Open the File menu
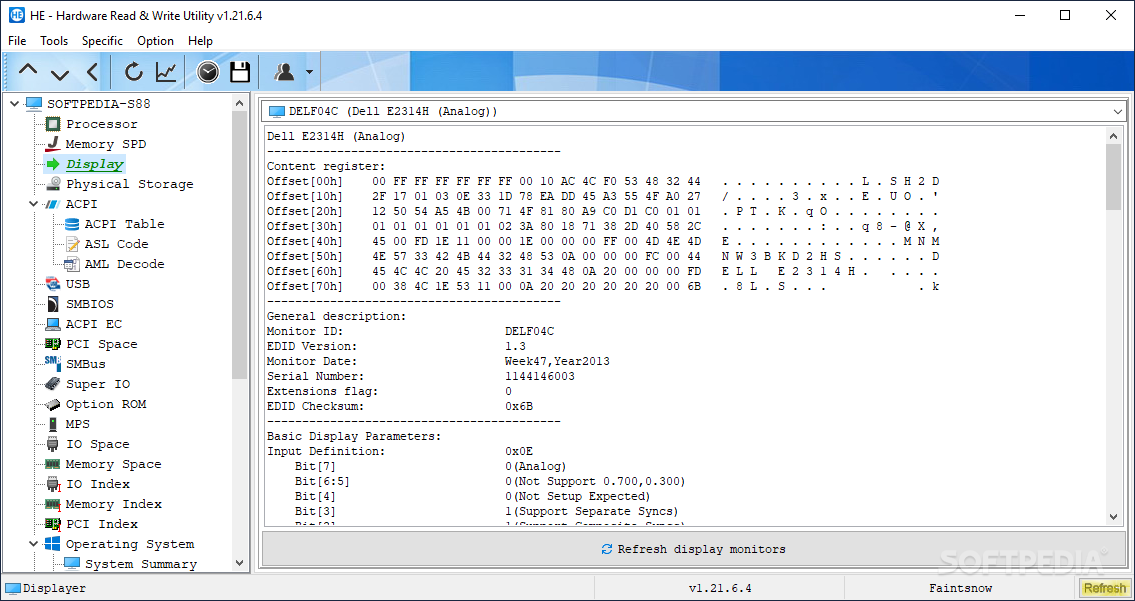 coord(17,41)
